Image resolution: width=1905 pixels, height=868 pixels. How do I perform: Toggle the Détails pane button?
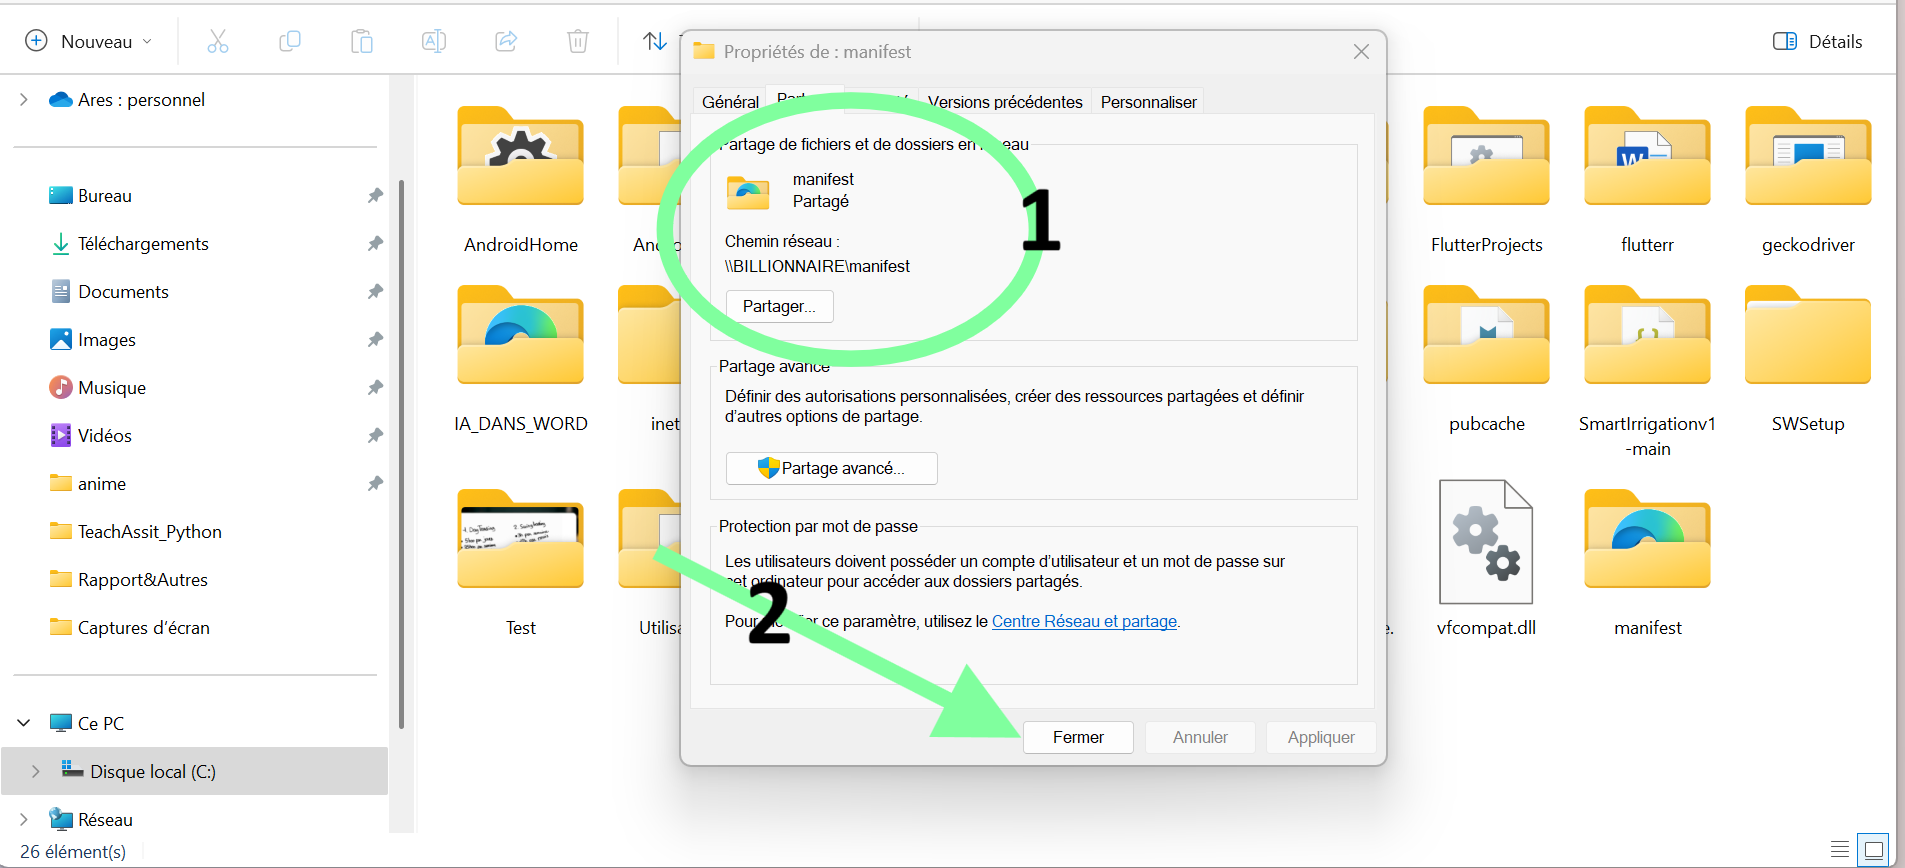point(1818,41)
